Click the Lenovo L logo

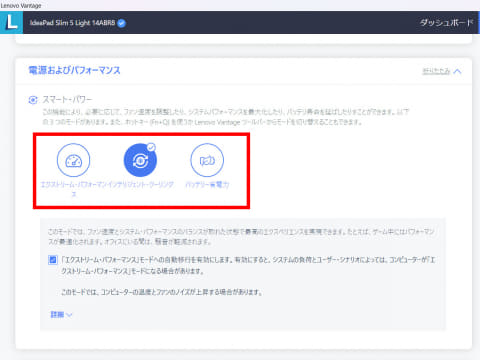click(x=11, y=22)
